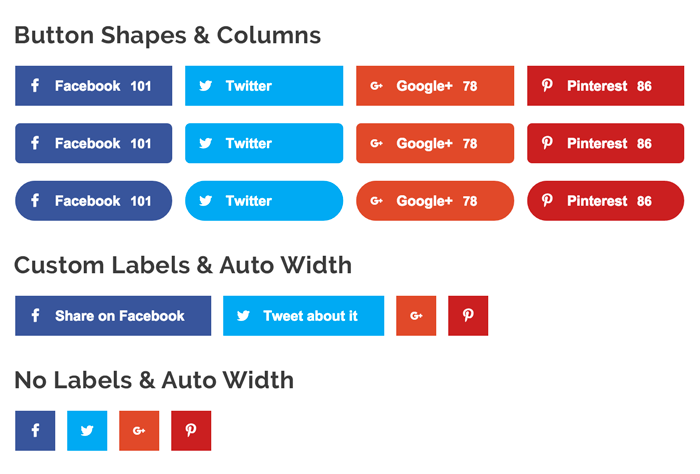This screenshot has width=700, height=474.
Task: Click the icon-only Facebook square button
Action: [x=35, y=431]
